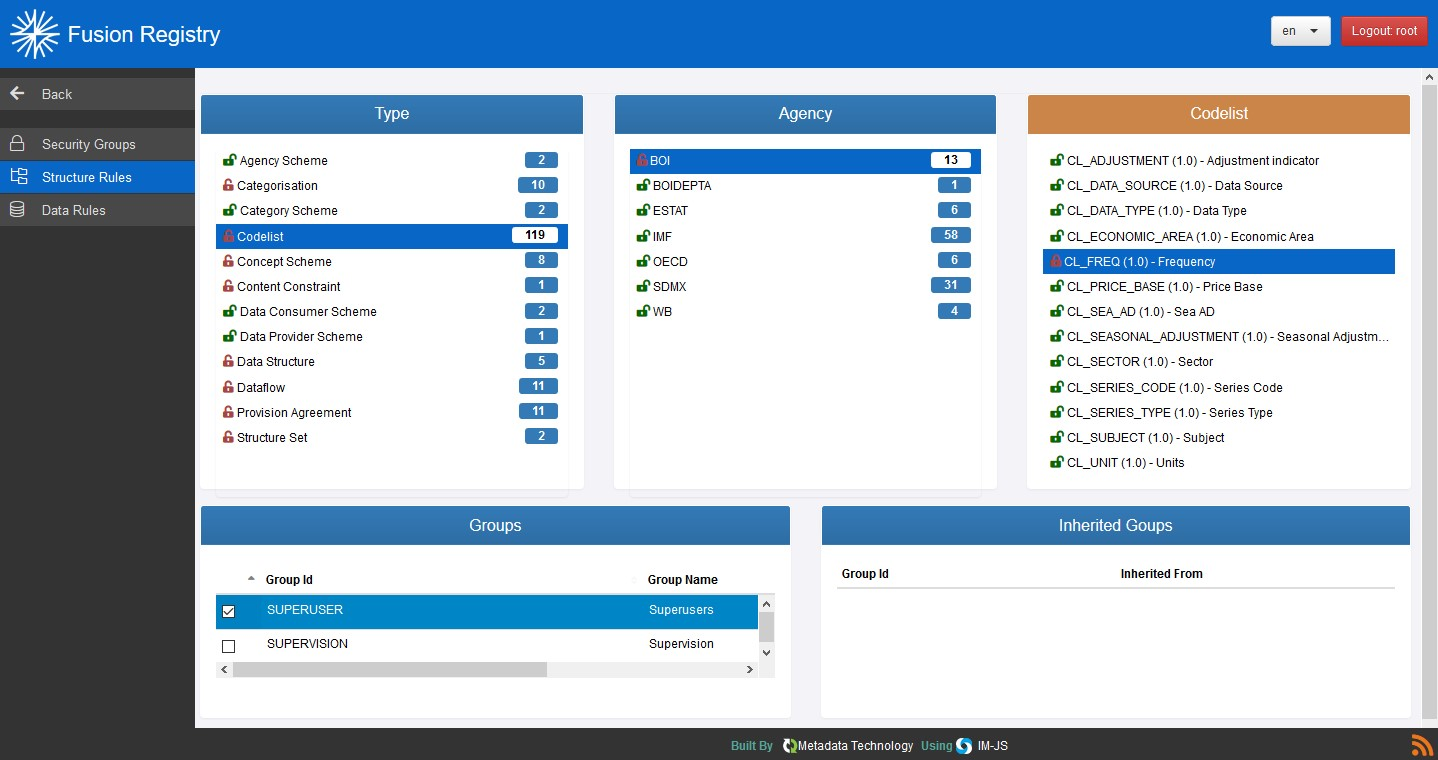Select Structure Rules in the sidebar
This screenshot has height=760, width=1438.
tap(87, 177)
